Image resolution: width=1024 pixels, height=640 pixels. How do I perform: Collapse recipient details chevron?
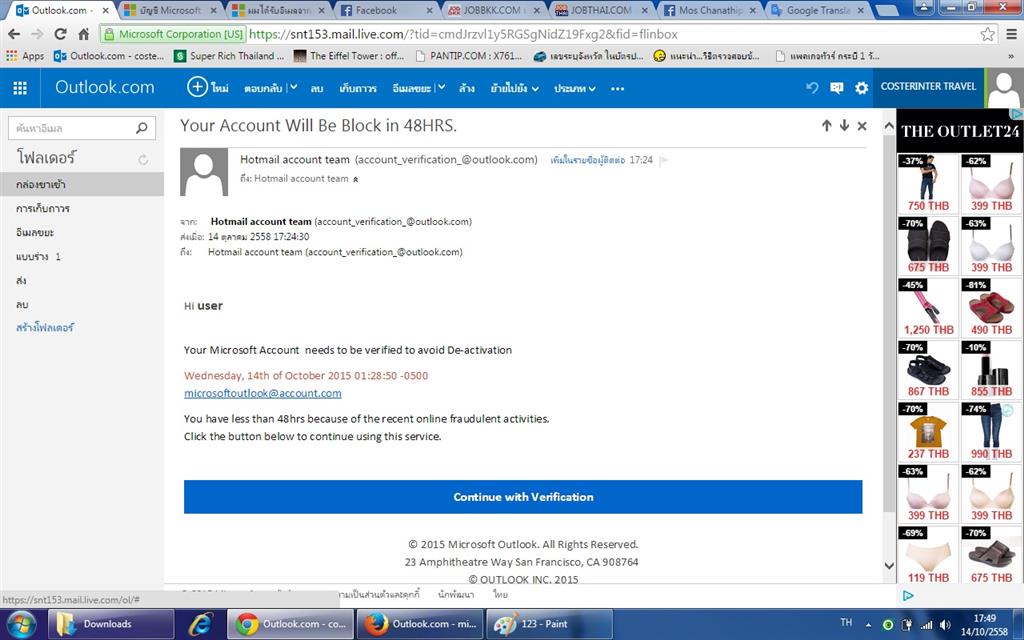[x=356, y=179]
